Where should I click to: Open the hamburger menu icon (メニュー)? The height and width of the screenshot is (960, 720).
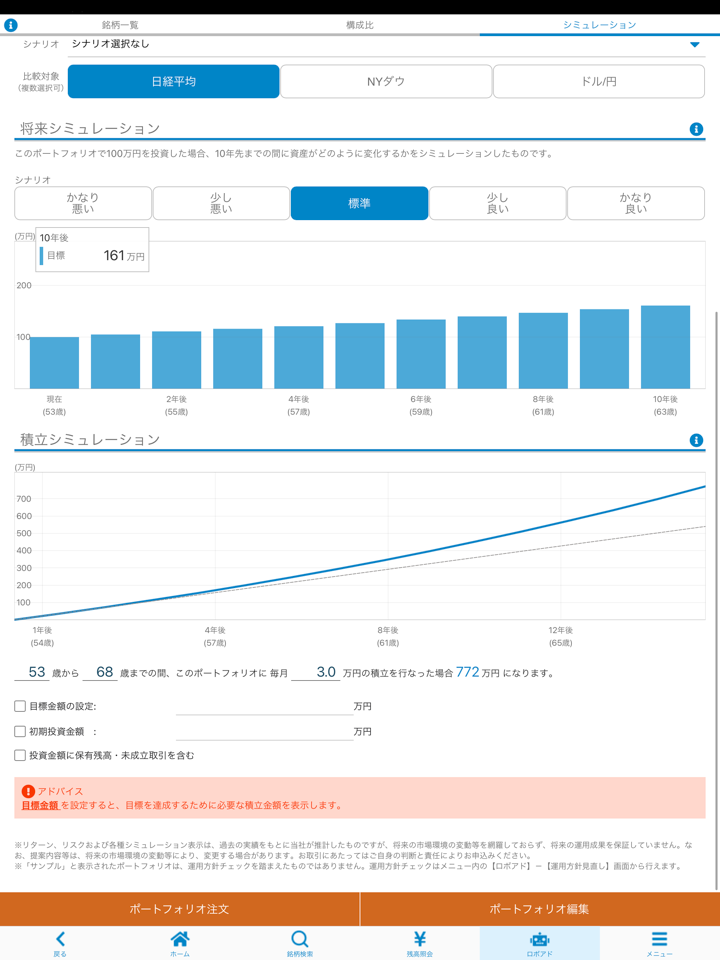click(x=659, y=939)
